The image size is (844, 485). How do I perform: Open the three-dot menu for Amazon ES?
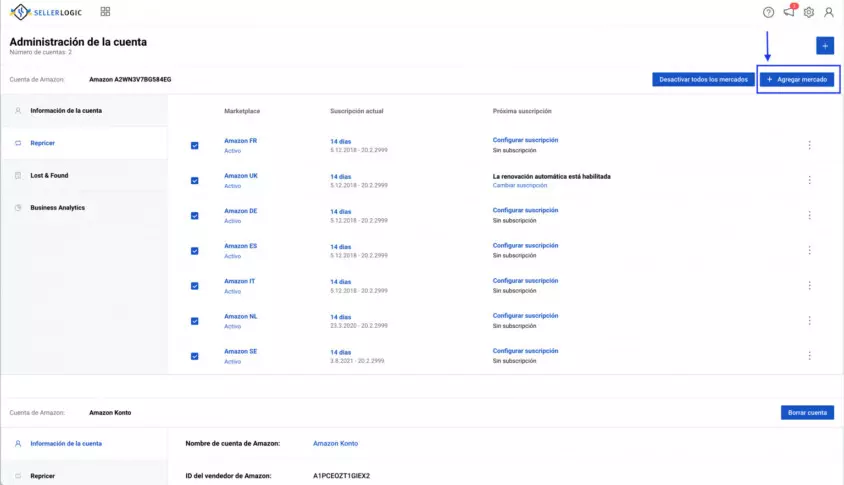pyautogui.click(x=809, y=250)
